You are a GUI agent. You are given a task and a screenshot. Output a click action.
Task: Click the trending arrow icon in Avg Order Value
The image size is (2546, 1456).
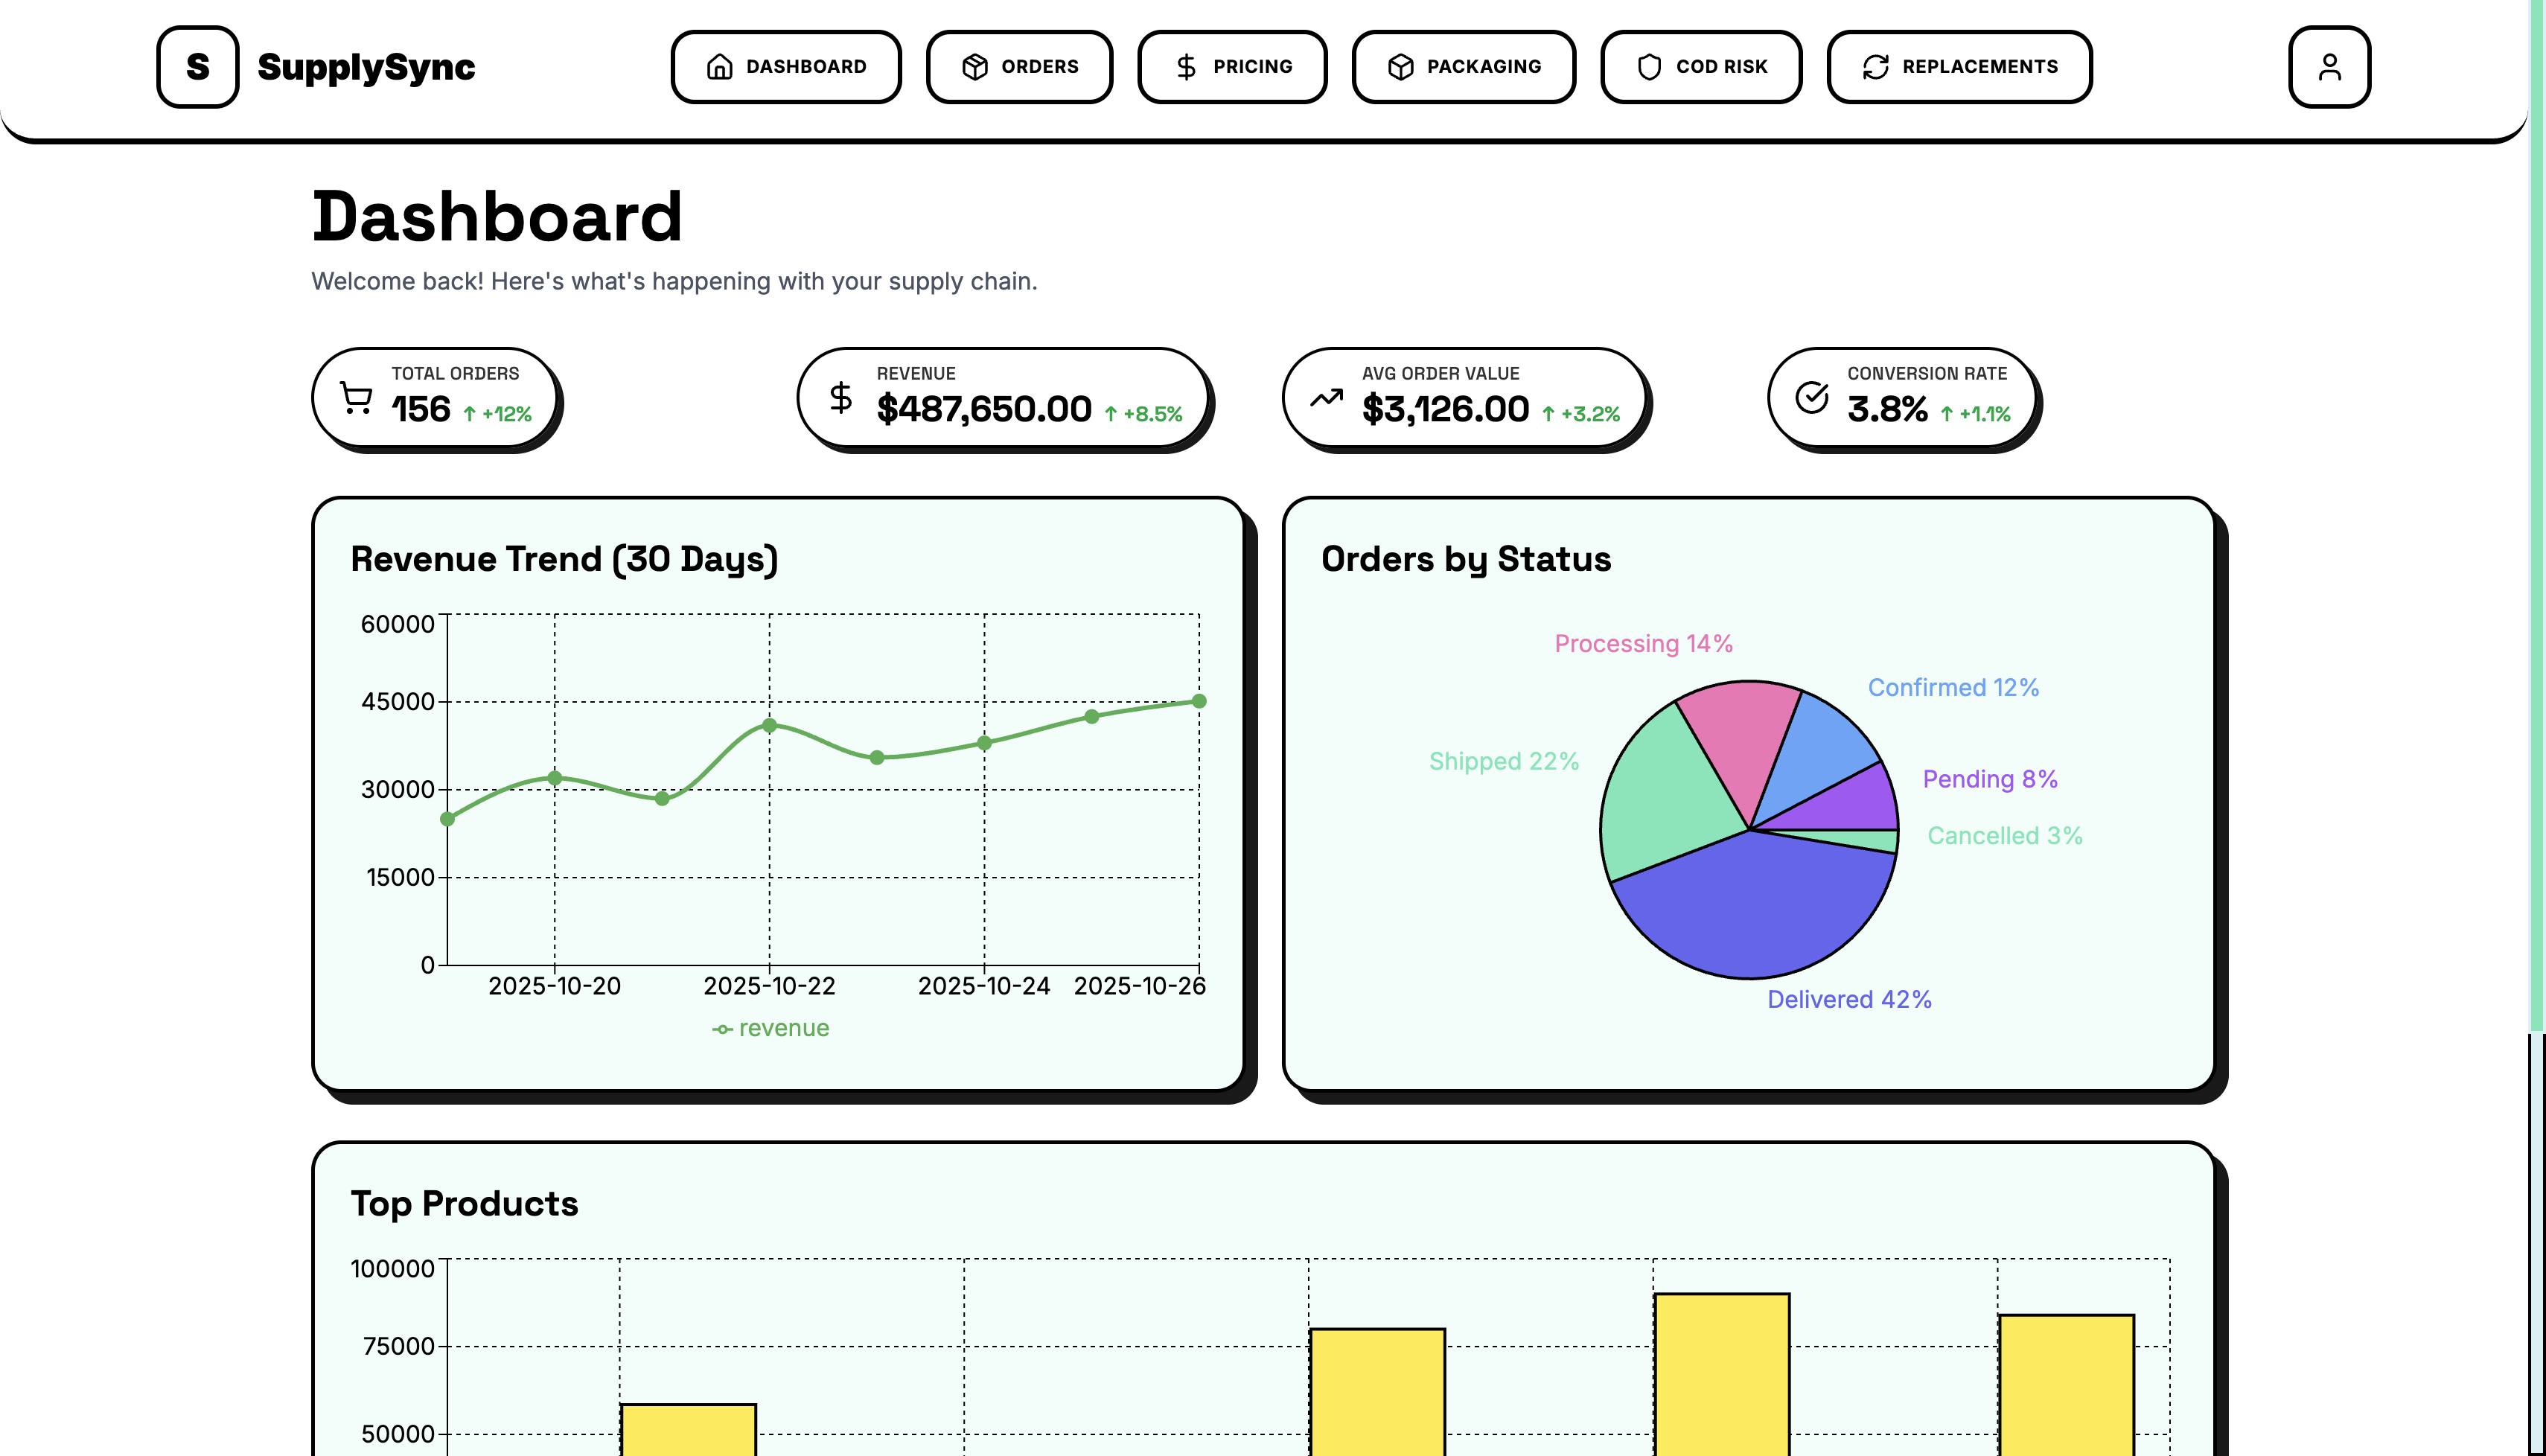tap(1326, 398)
